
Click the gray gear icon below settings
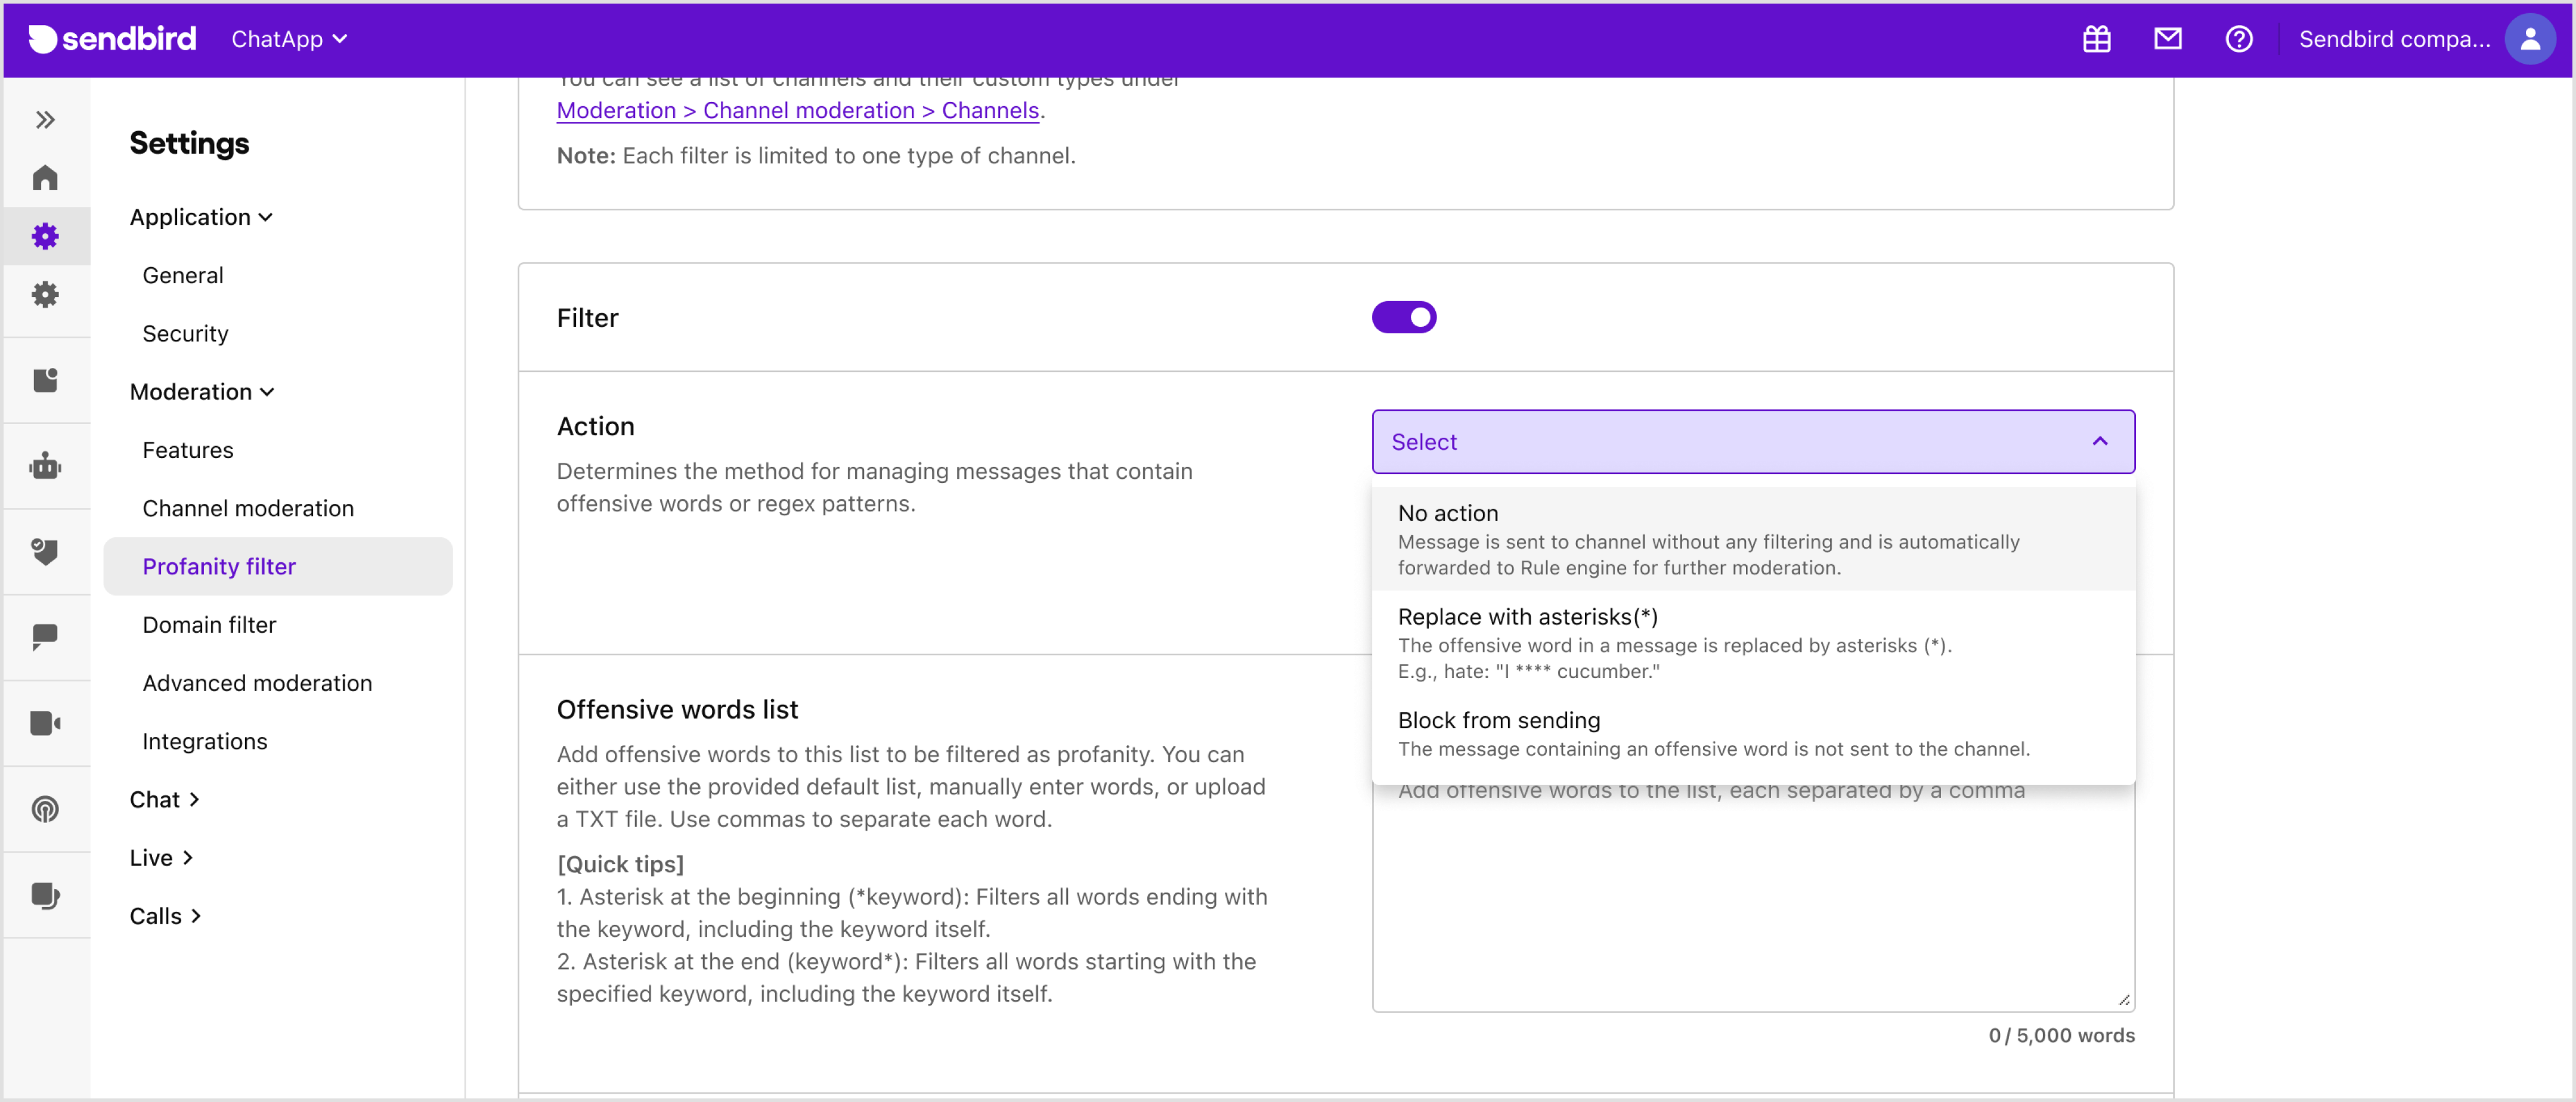pos(45,294)
